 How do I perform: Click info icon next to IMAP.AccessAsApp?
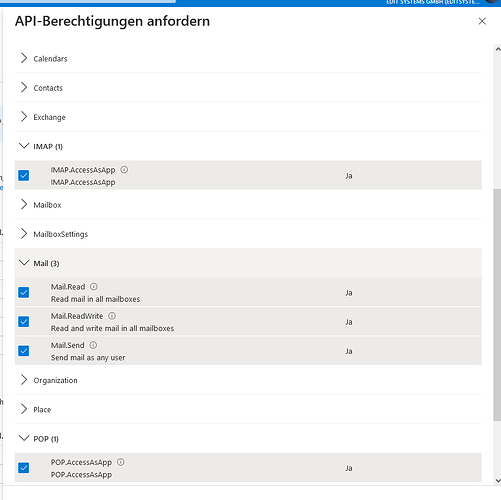[x=124, y=170]
